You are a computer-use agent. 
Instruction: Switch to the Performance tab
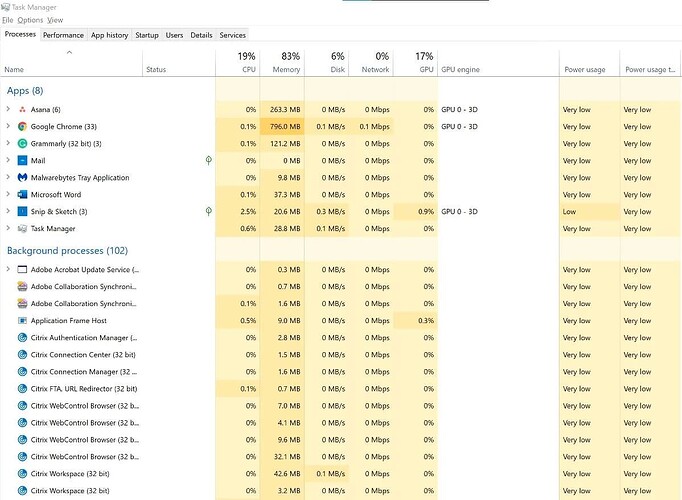click(x=63, y=35)
